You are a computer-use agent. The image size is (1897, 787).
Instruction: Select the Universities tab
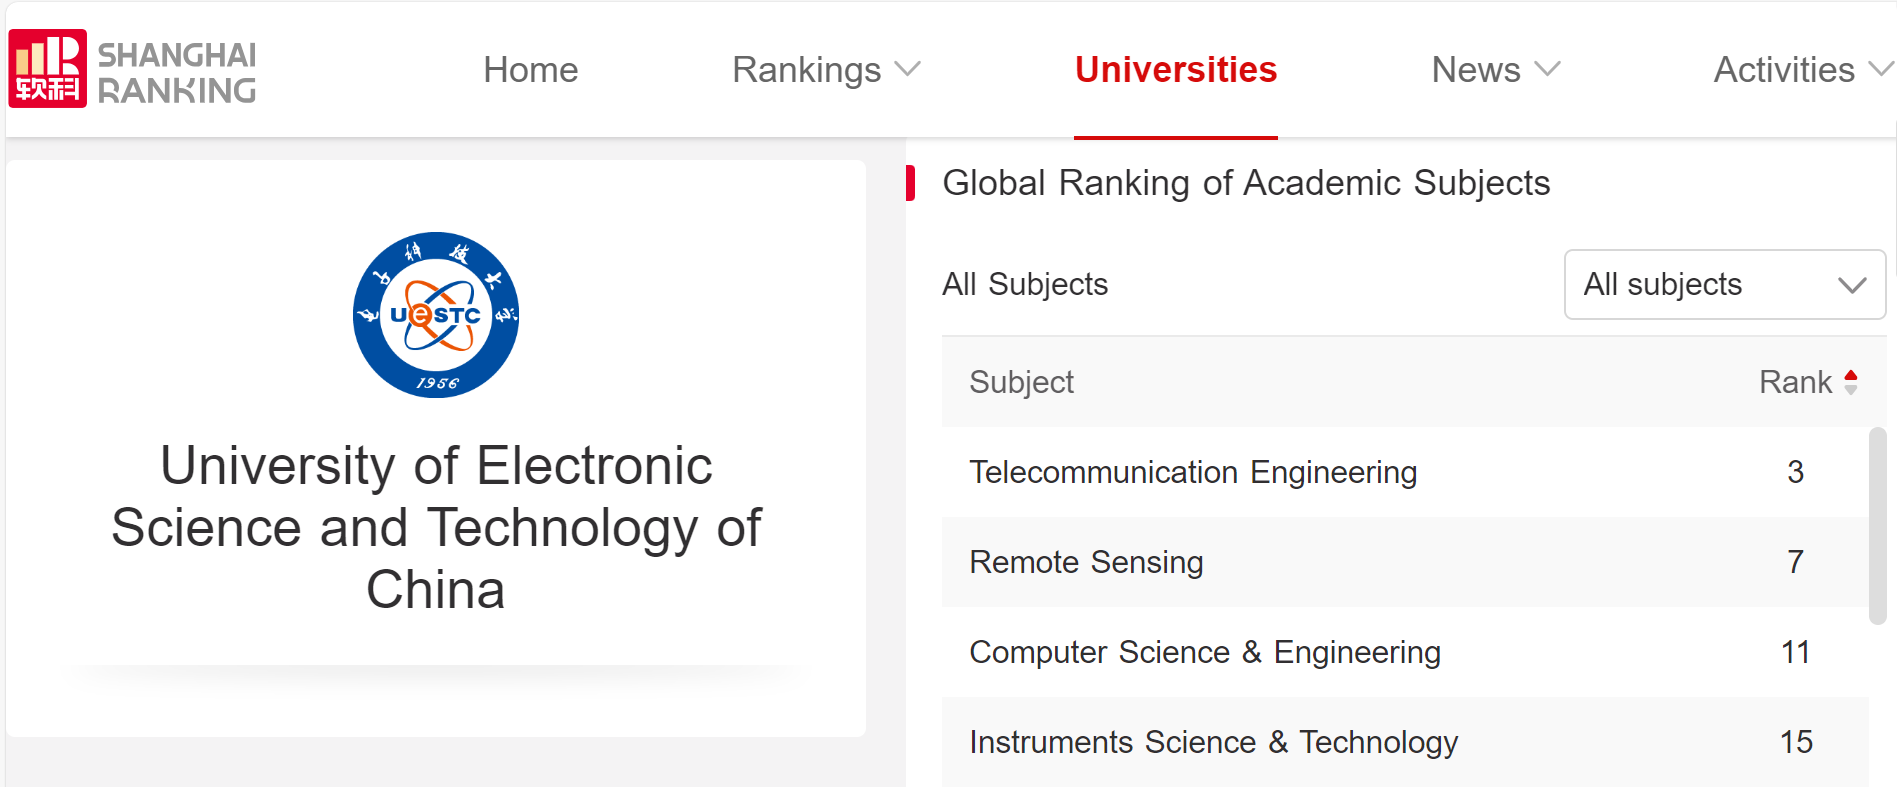(x=1176, y=70)
